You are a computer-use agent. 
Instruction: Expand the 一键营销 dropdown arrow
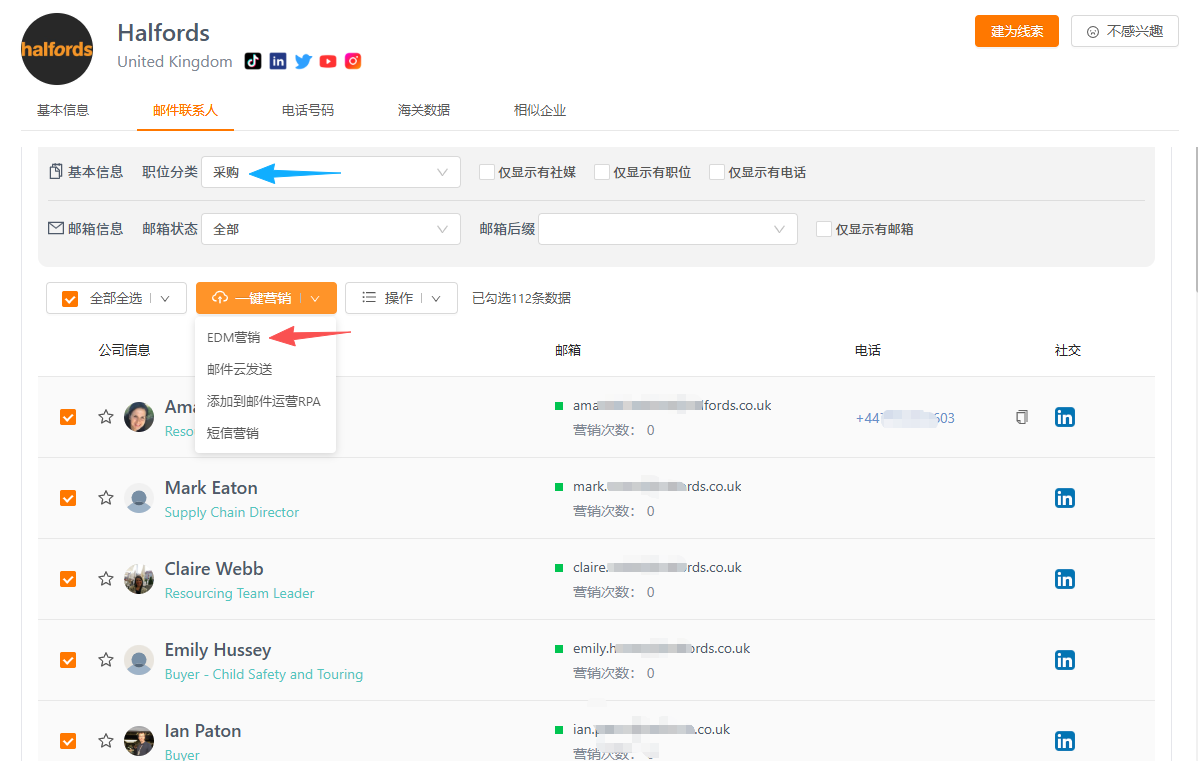(315, 299)
